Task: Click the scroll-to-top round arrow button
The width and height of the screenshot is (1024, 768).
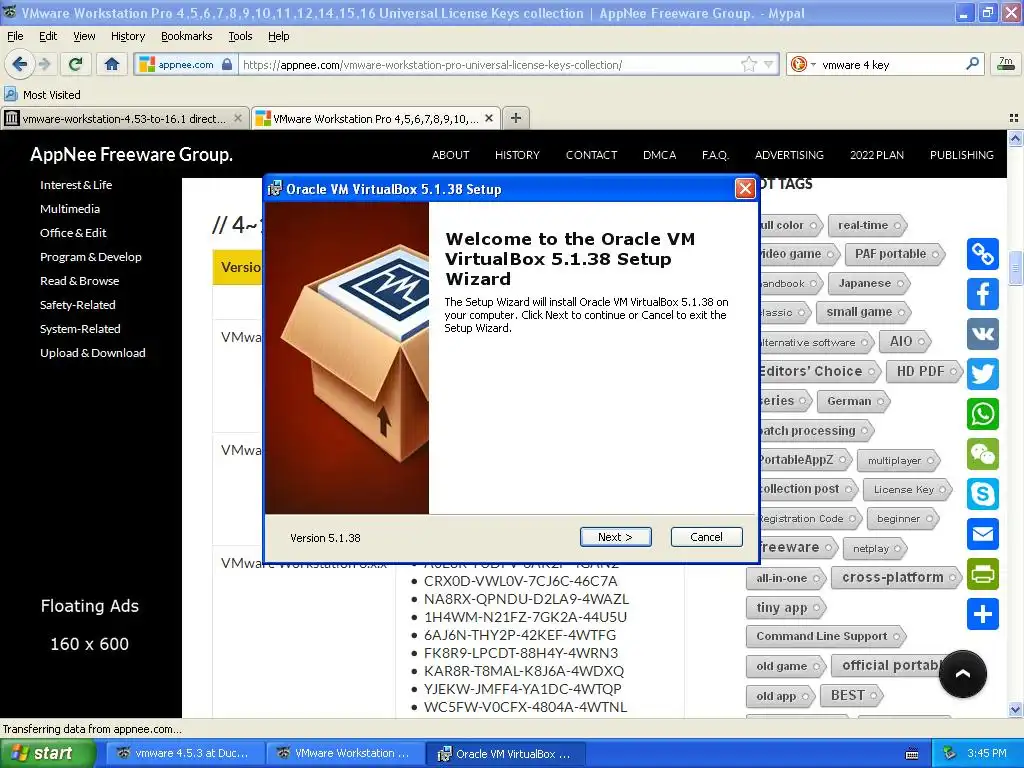Action: point(963,674)
